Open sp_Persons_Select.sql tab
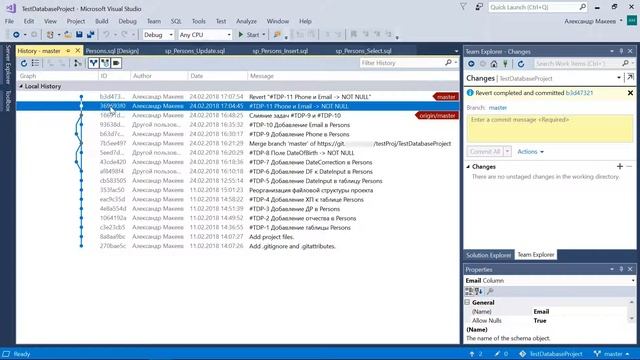 pos(363,51)
